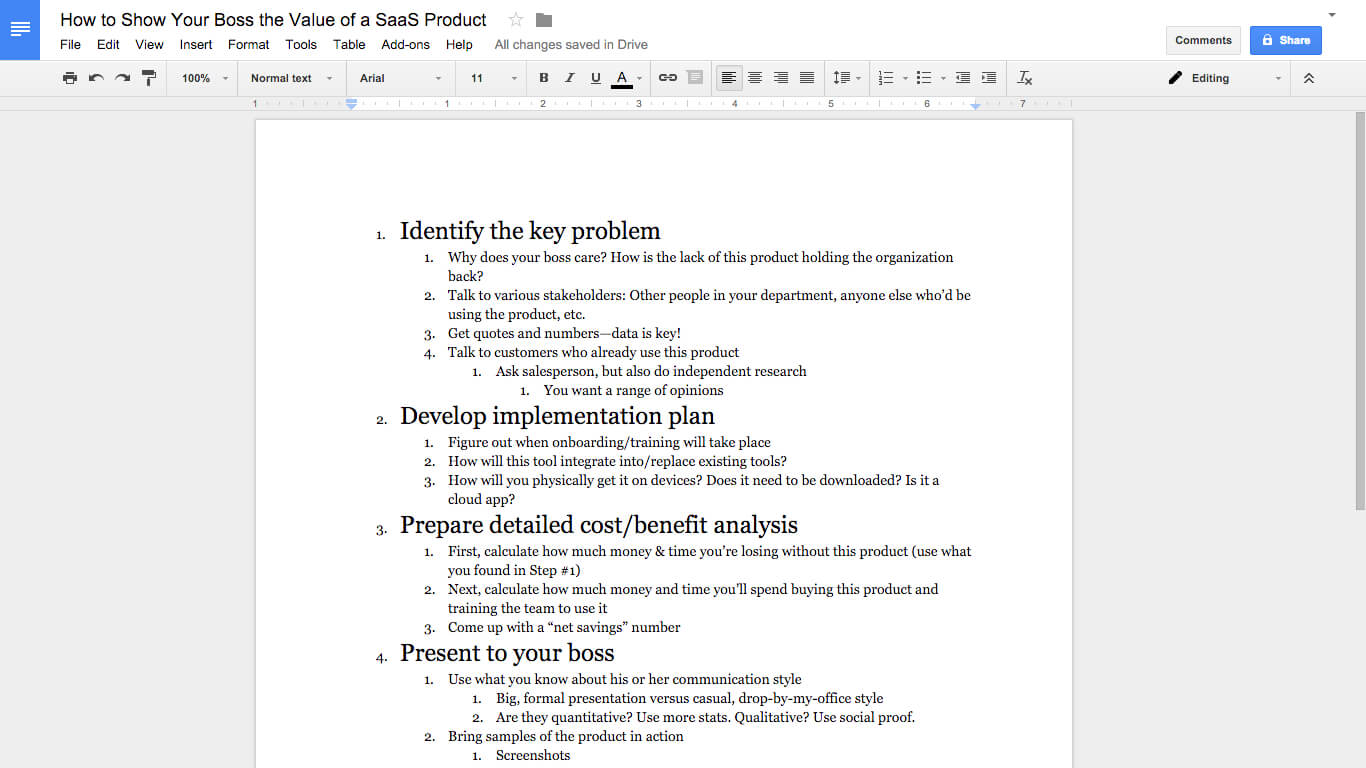The image size is (1366, 768).
Task: Open the text color picker
Action: click(627, 78)
